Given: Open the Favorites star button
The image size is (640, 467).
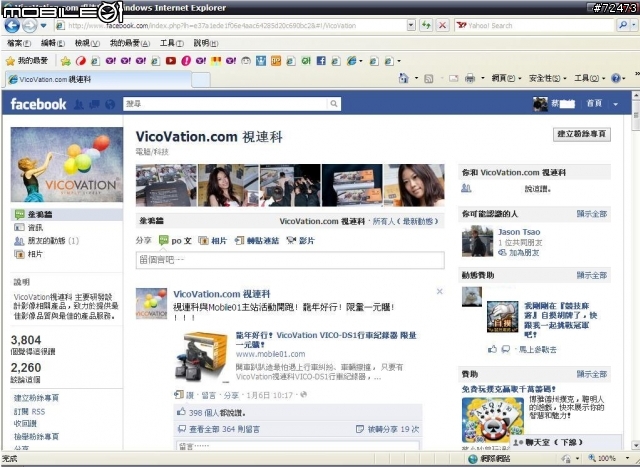Looking at the screenshot, I should (x=27, y=61).
